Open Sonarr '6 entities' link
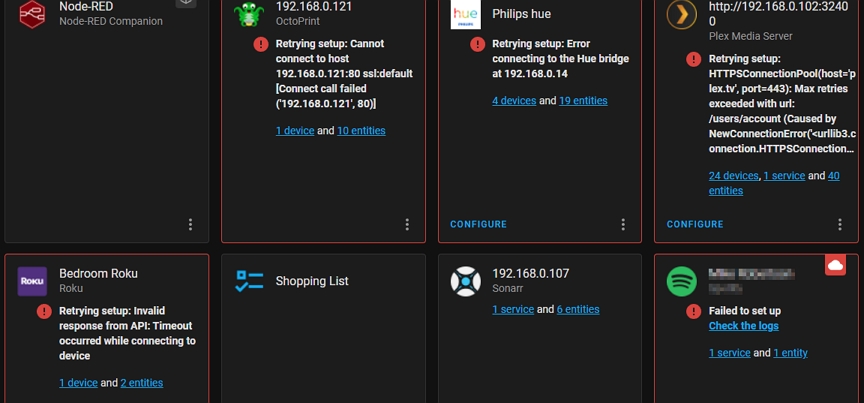The height and width of the screenshot is (403, 864). pyautogui.click(x=578, y=309)
